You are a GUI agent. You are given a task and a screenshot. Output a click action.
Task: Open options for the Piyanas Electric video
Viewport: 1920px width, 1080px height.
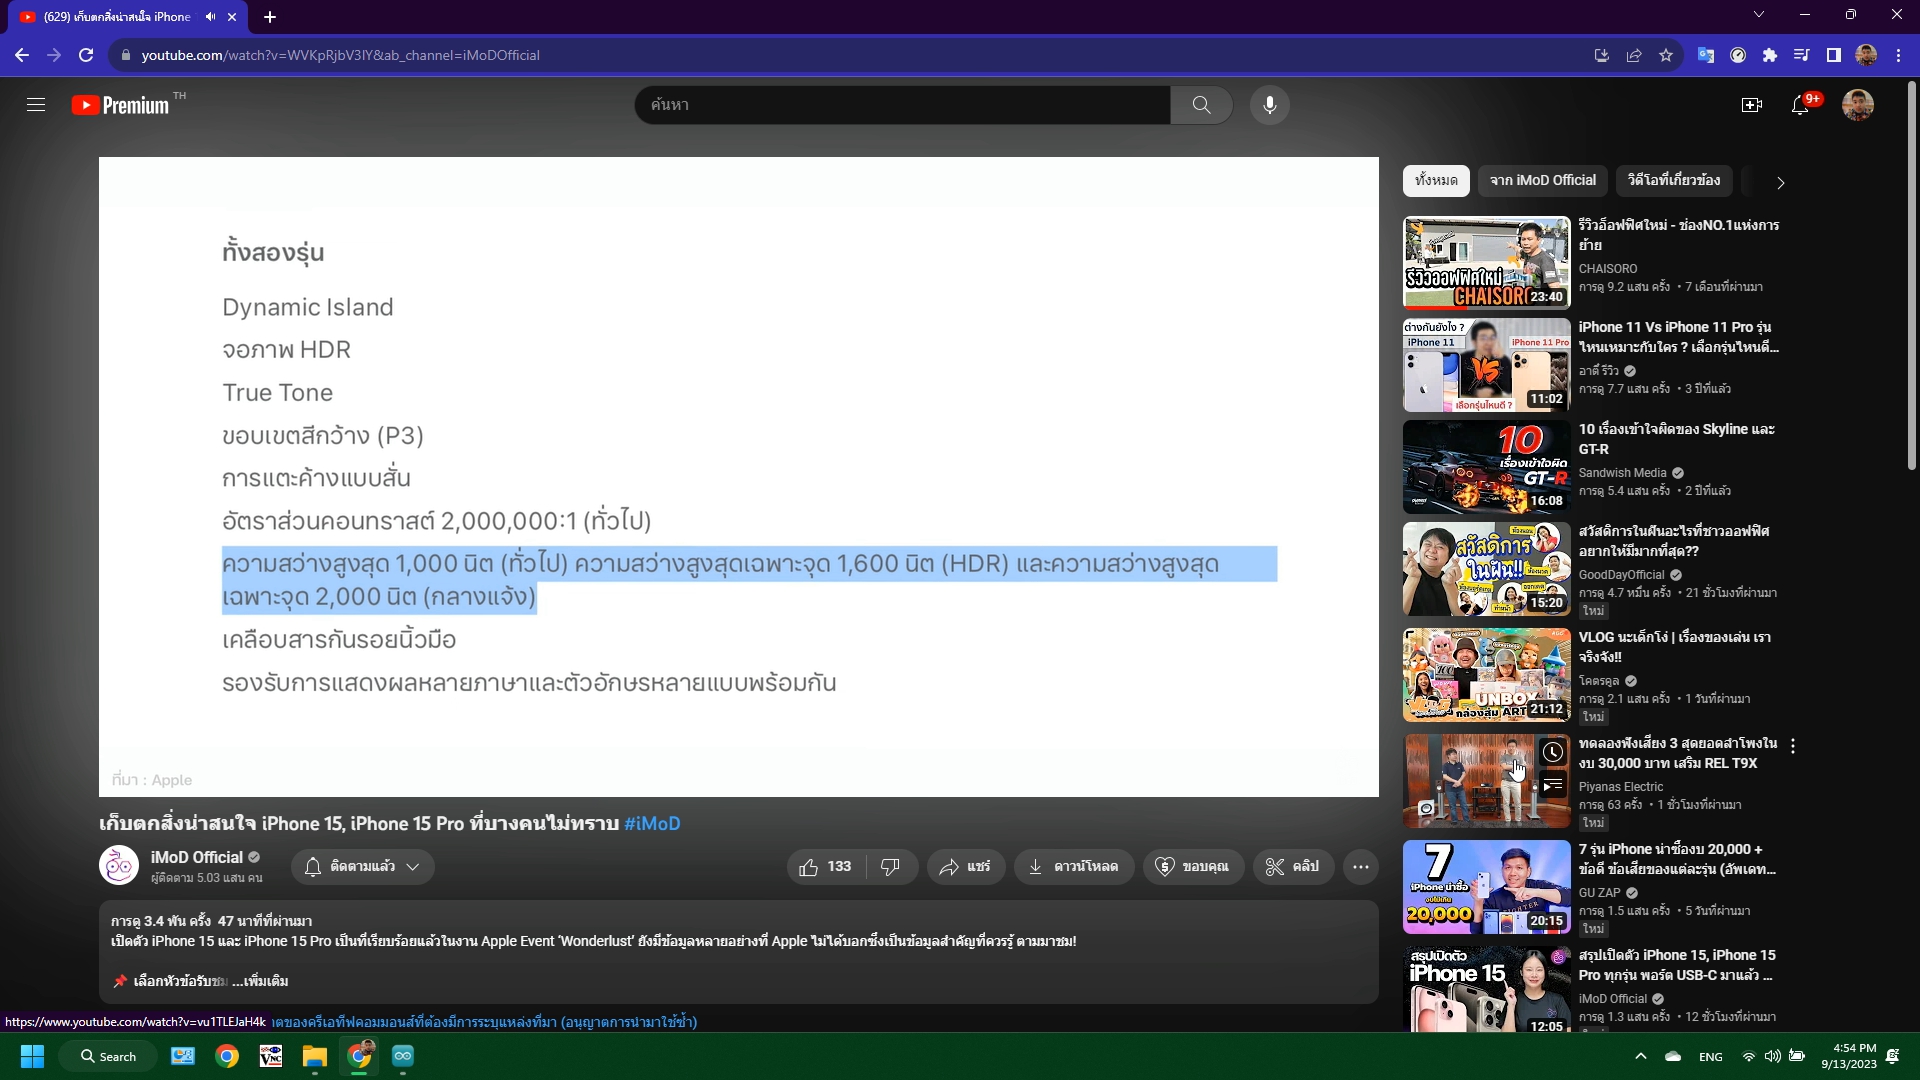pyautogui.click(x=1793, y=746)
